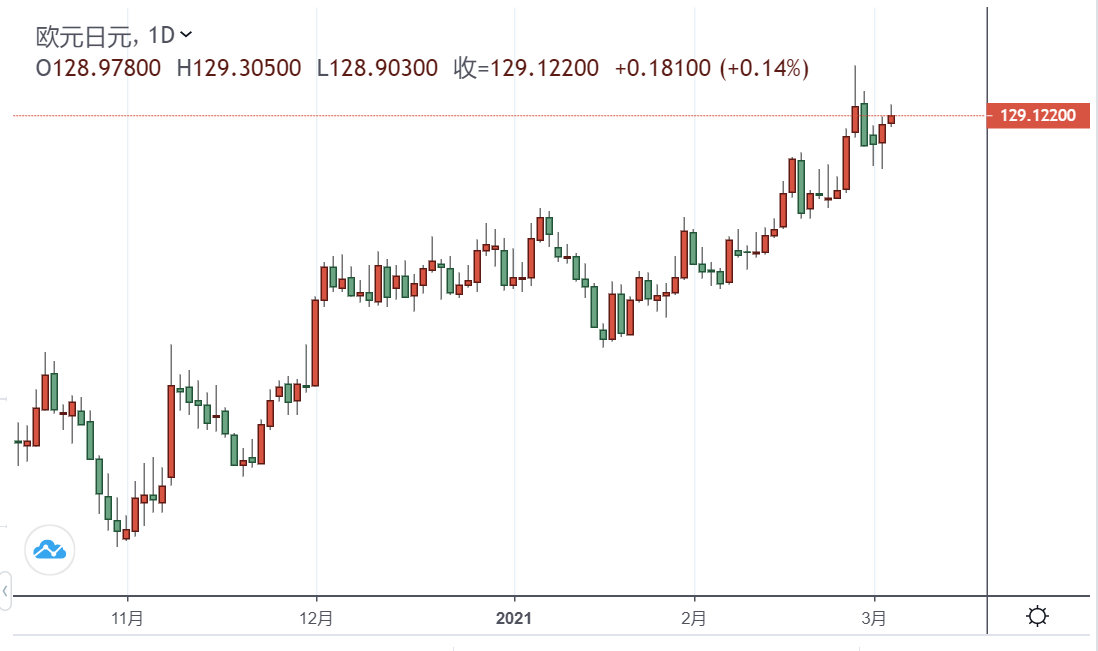Click the 11月 time axis label

tap(128, 618)
